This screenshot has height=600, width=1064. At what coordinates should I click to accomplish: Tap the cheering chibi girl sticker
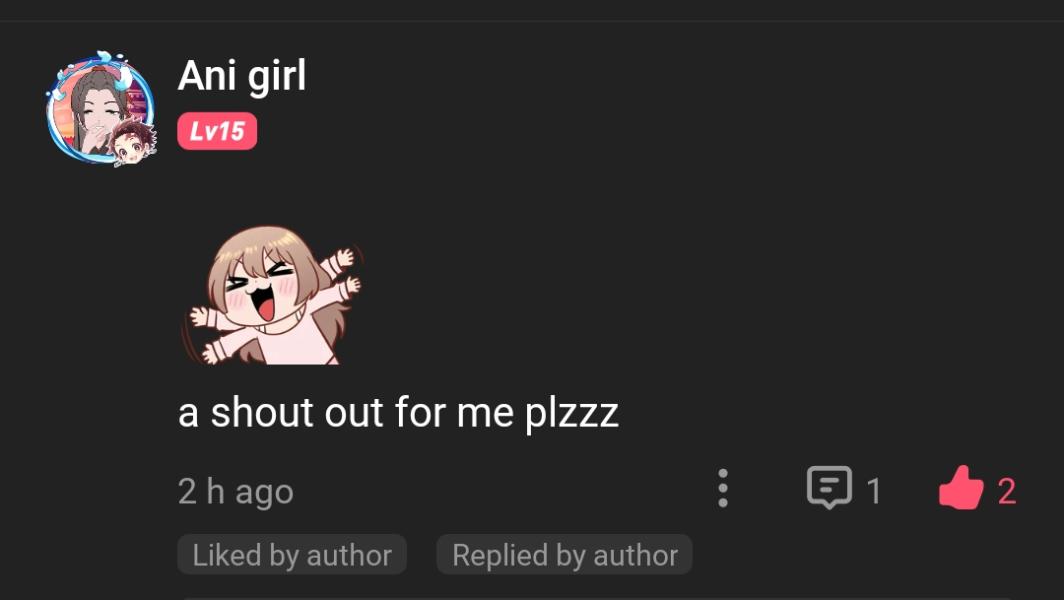pyautogui.click(x=272, y=294)
